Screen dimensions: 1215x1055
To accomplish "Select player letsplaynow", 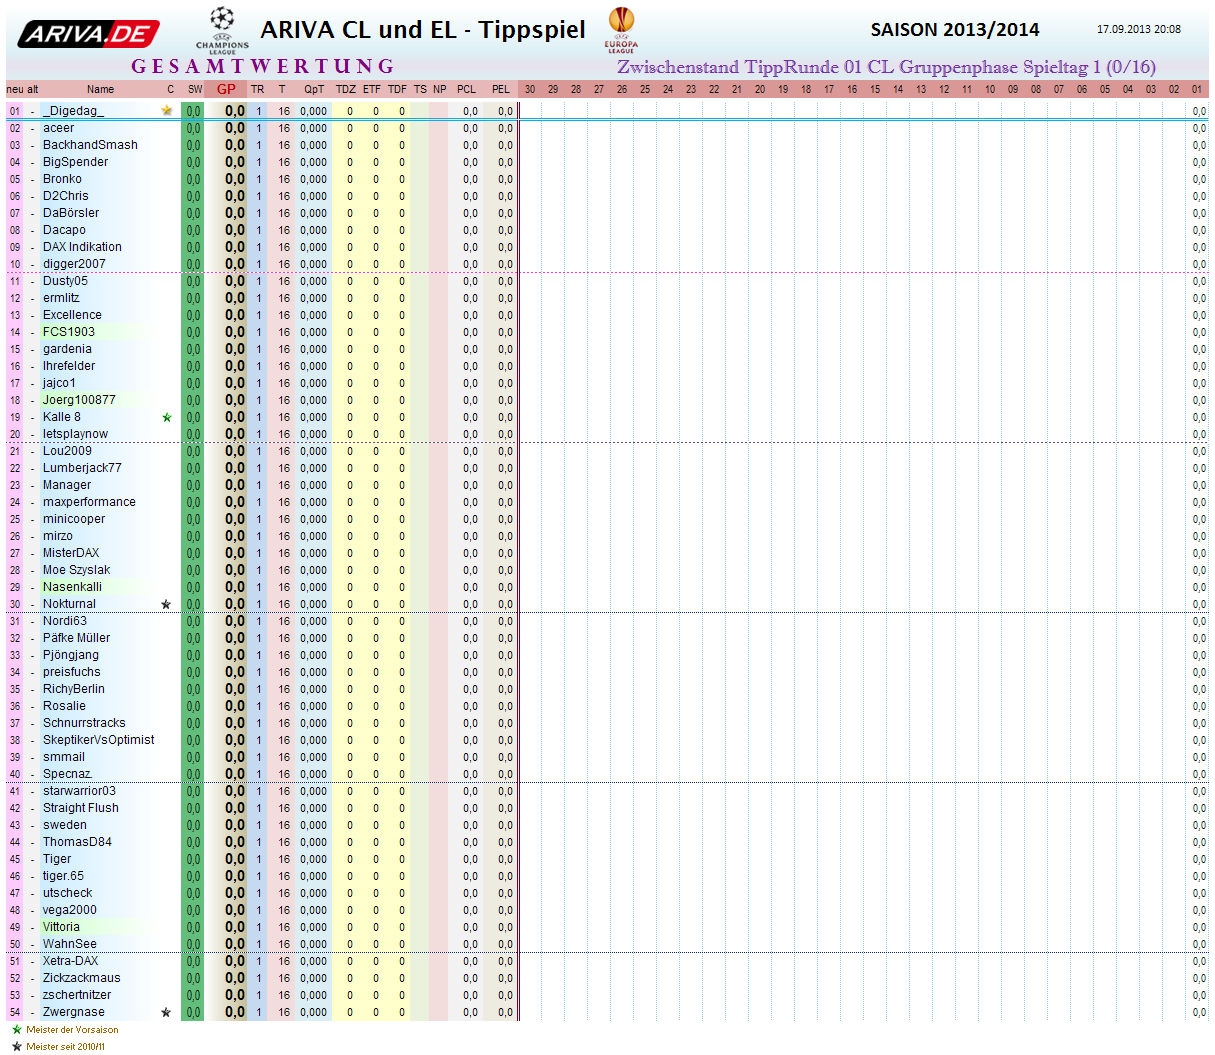I will point(75,434).
